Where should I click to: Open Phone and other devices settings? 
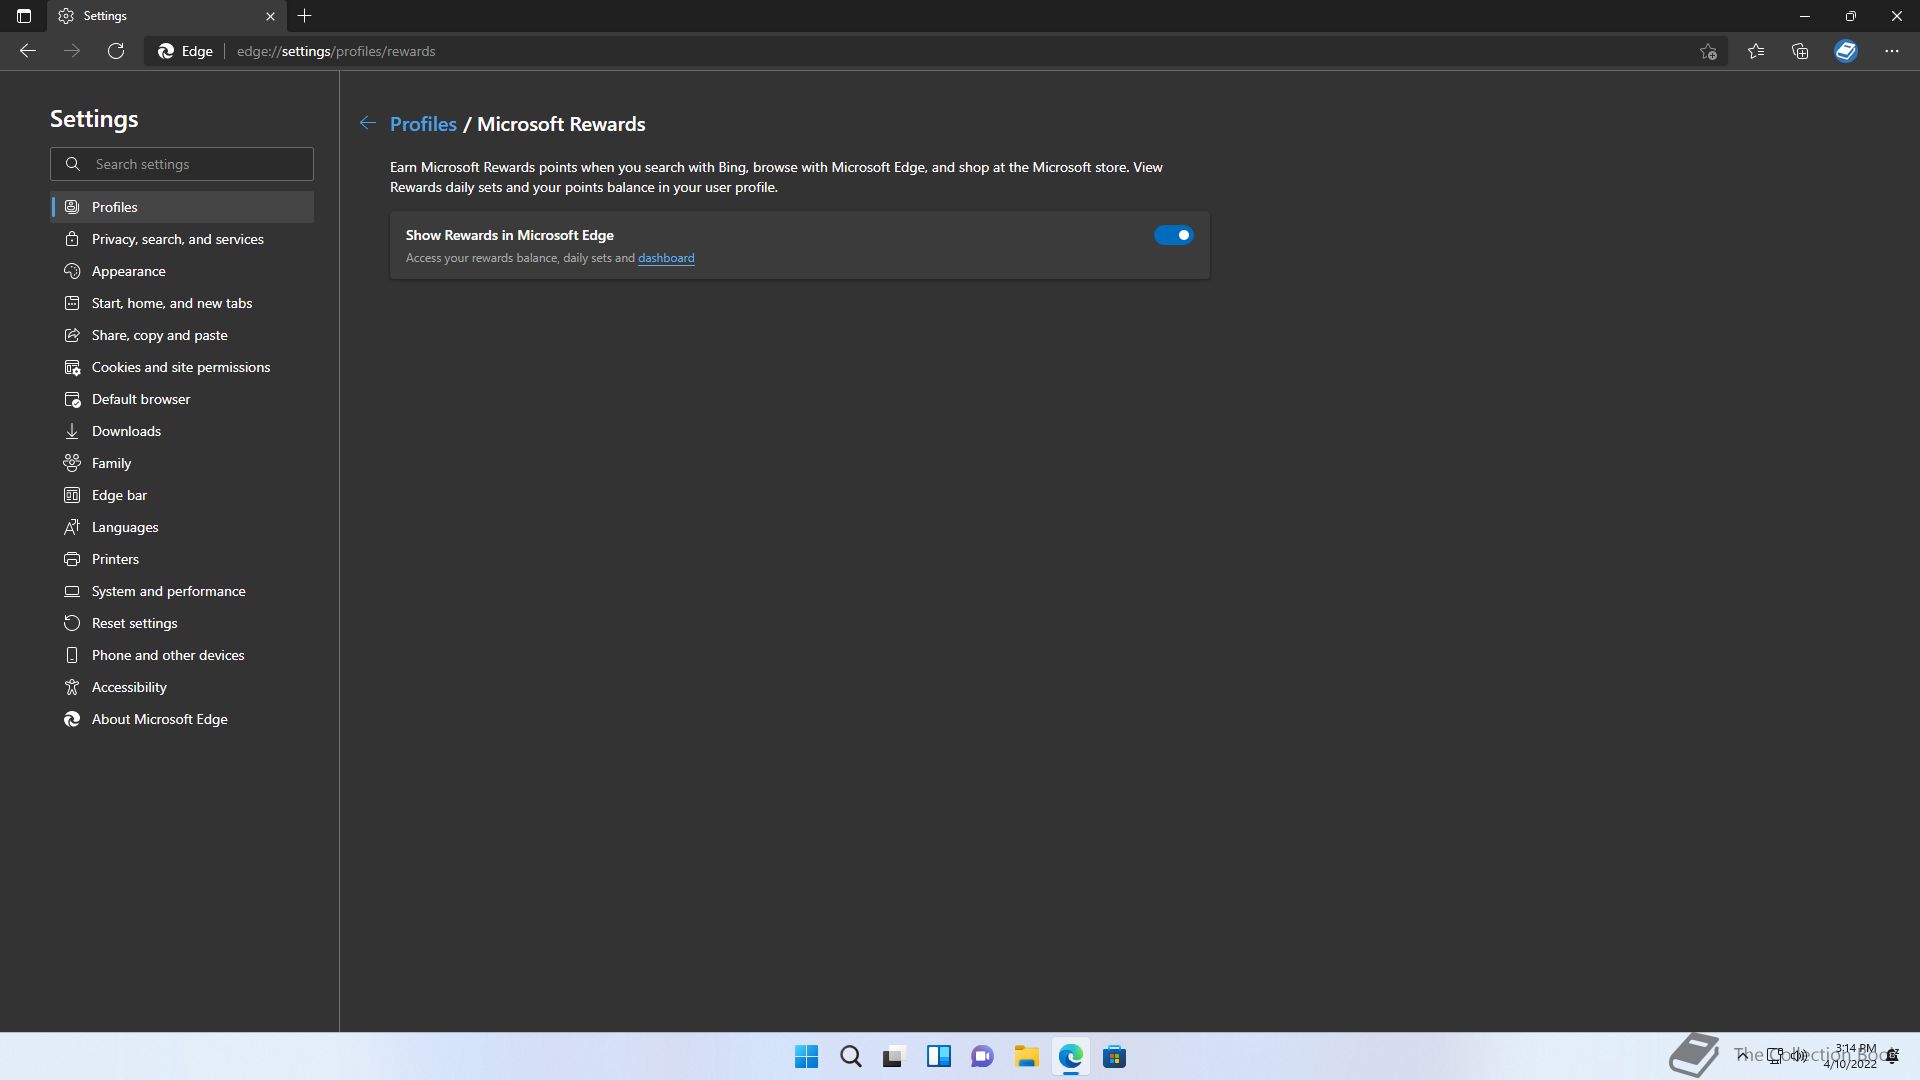(x=182, y=655)
